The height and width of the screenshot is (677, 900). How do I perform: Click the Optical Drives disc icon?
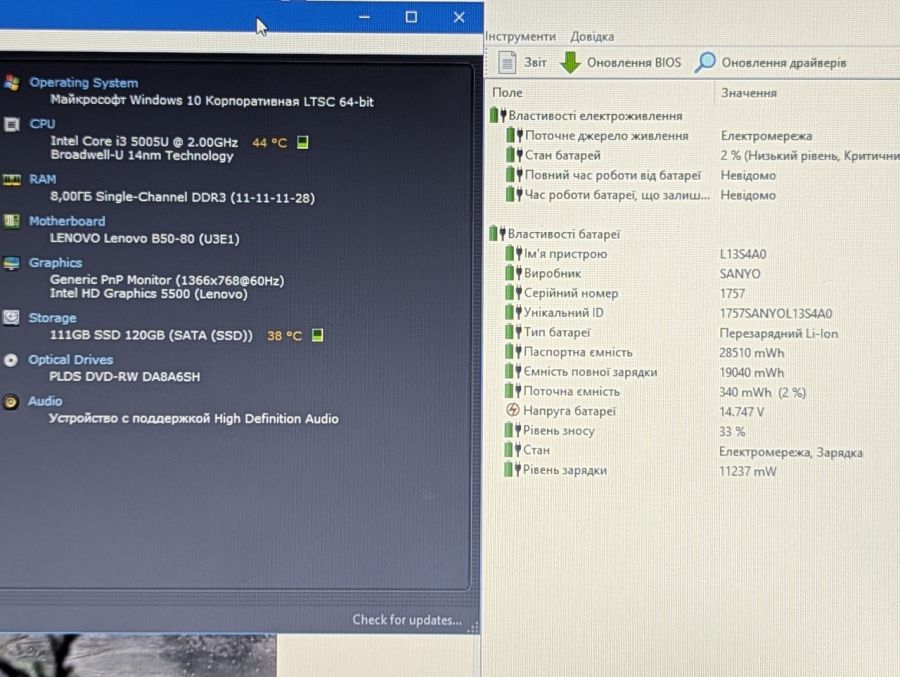point(11,360)
